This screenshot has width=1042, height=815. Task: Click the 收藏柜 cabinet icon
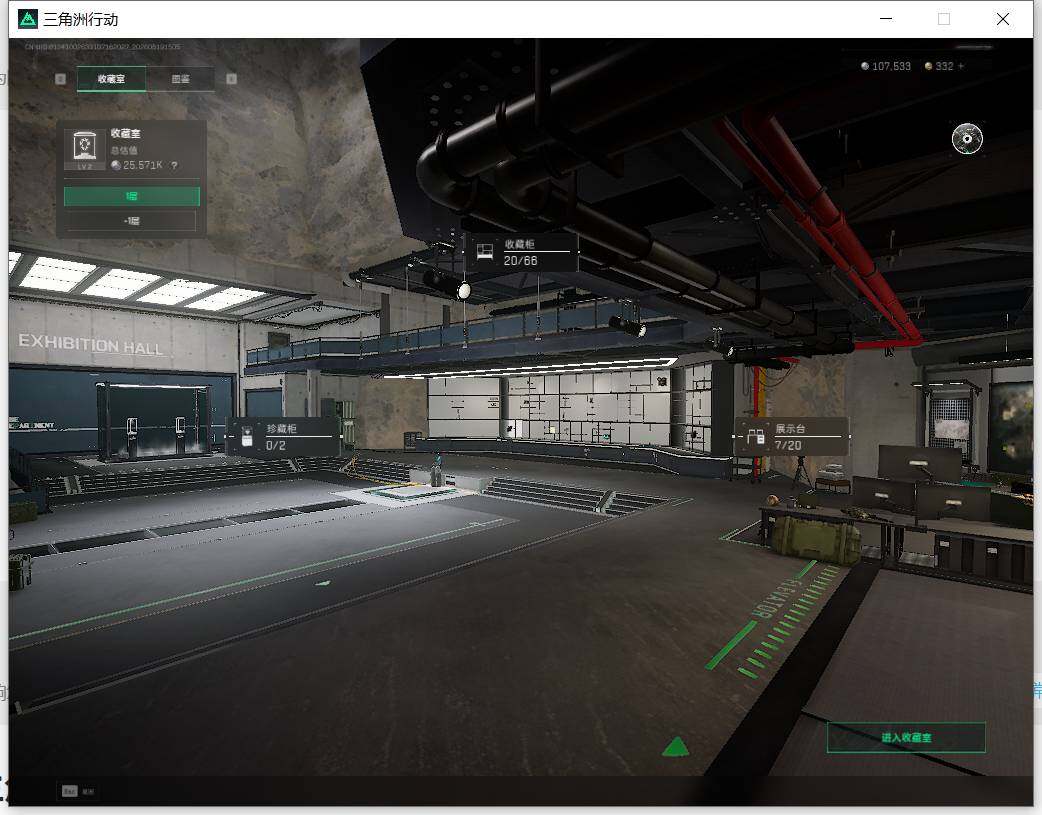[485, 251]
